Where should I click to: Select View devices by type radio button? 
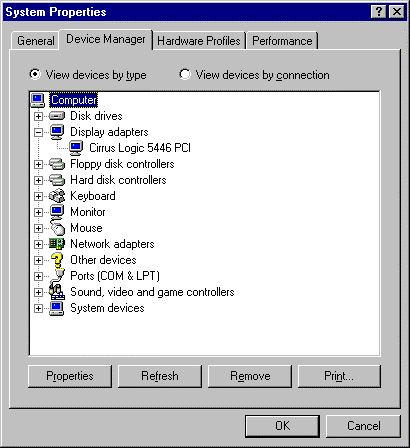point(35,74)
